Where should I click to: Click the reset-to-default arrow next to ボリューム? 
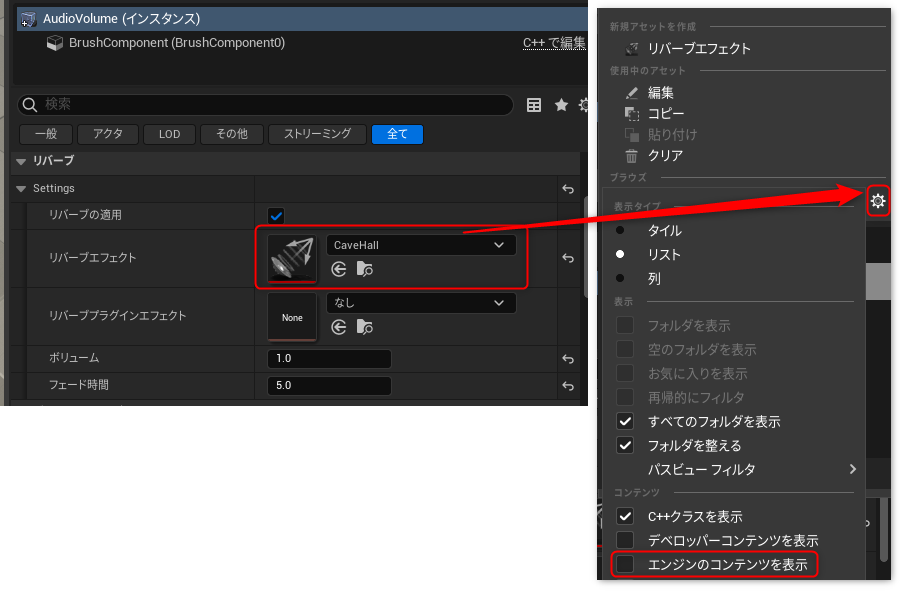click(x=567, y=358)
